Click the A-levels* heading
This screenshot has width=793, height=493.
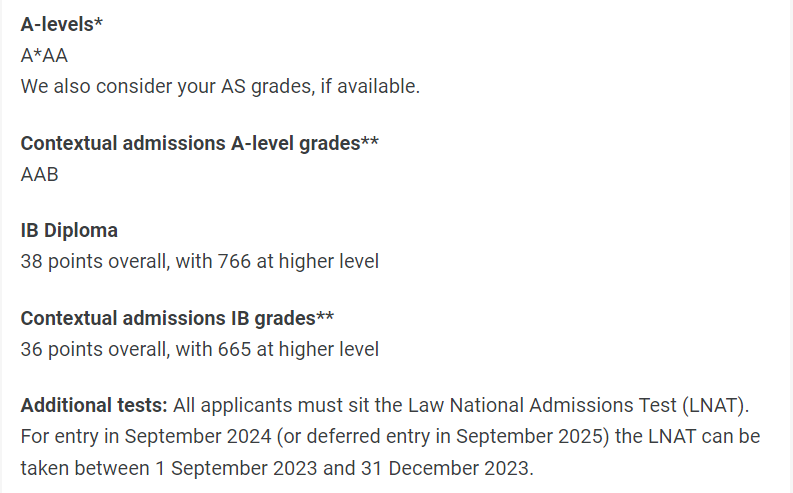click(x=61, y=24)
